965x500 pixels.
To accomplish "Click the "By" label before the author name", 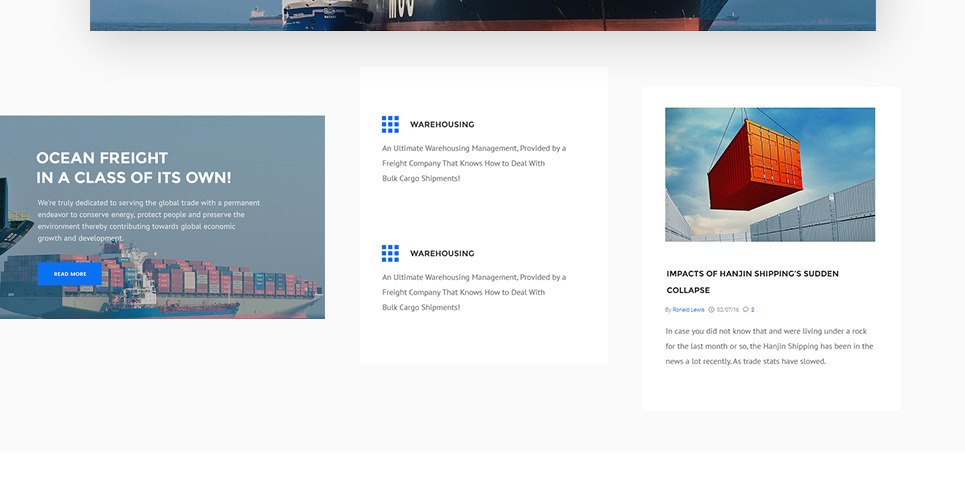I will click(x=668, y=310).
